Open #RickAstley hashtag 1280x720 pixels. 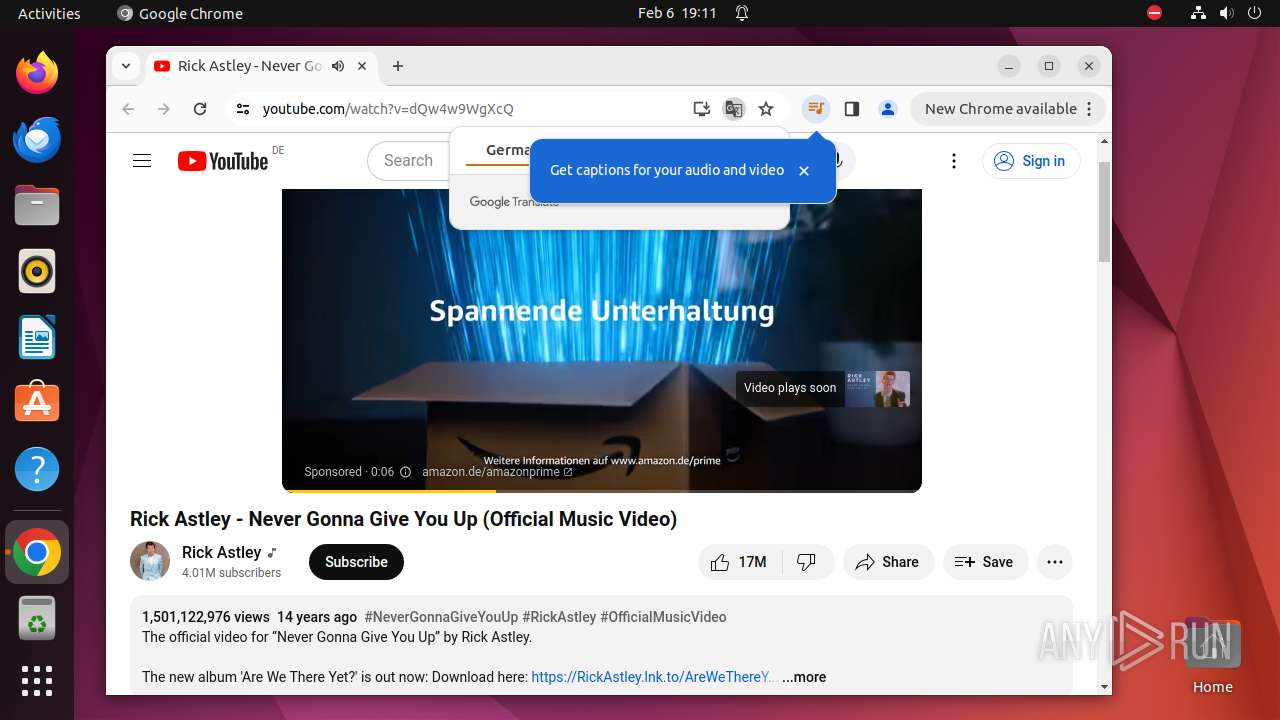(559, 617)
